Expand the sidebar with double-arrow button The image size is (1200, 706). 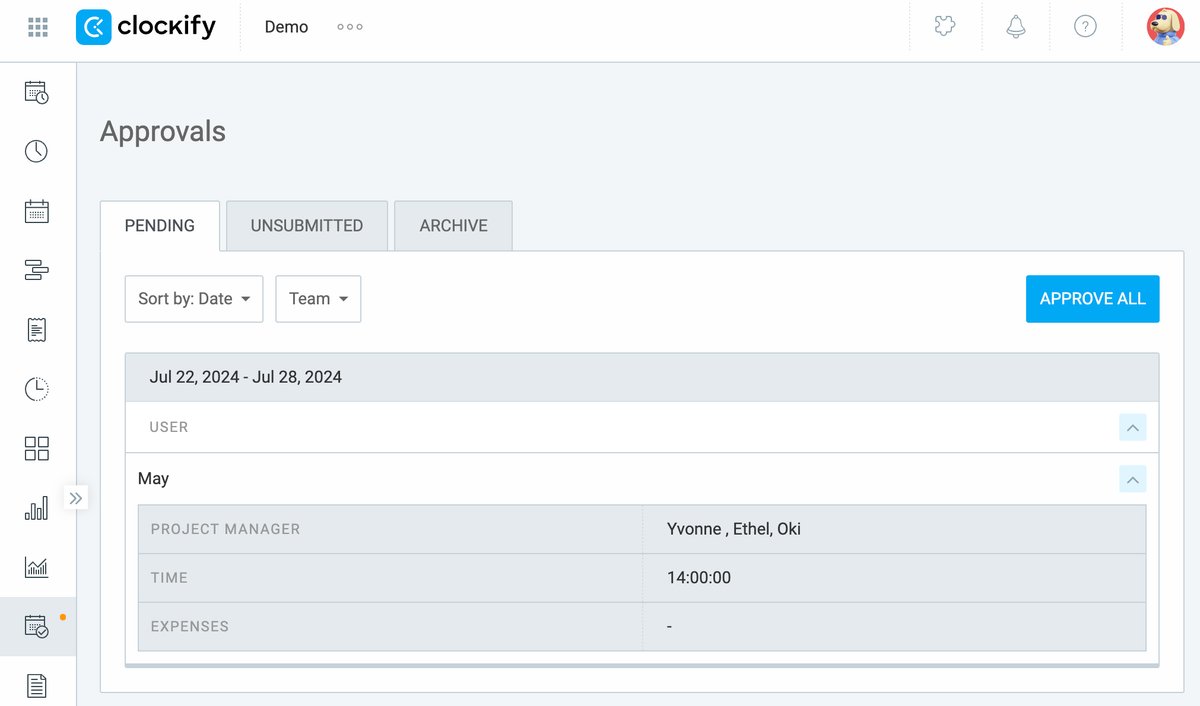[x=76, y=497]
